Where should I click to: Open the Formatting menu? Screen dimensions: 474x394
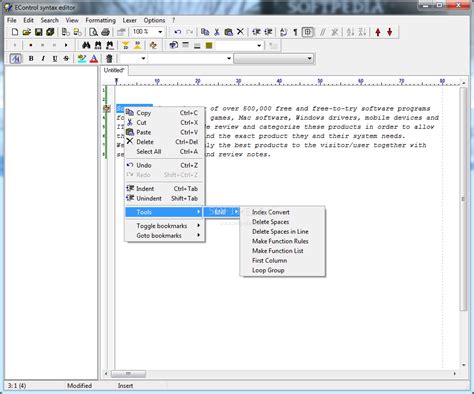pos(101,20)
